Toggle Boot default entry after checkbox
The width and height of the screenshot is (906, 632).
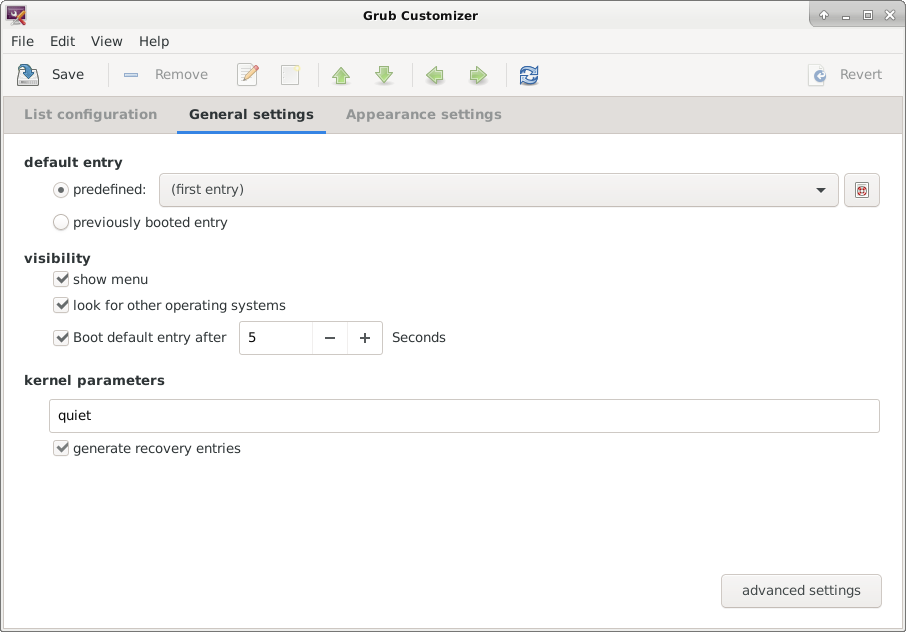(x=61, y=337)
